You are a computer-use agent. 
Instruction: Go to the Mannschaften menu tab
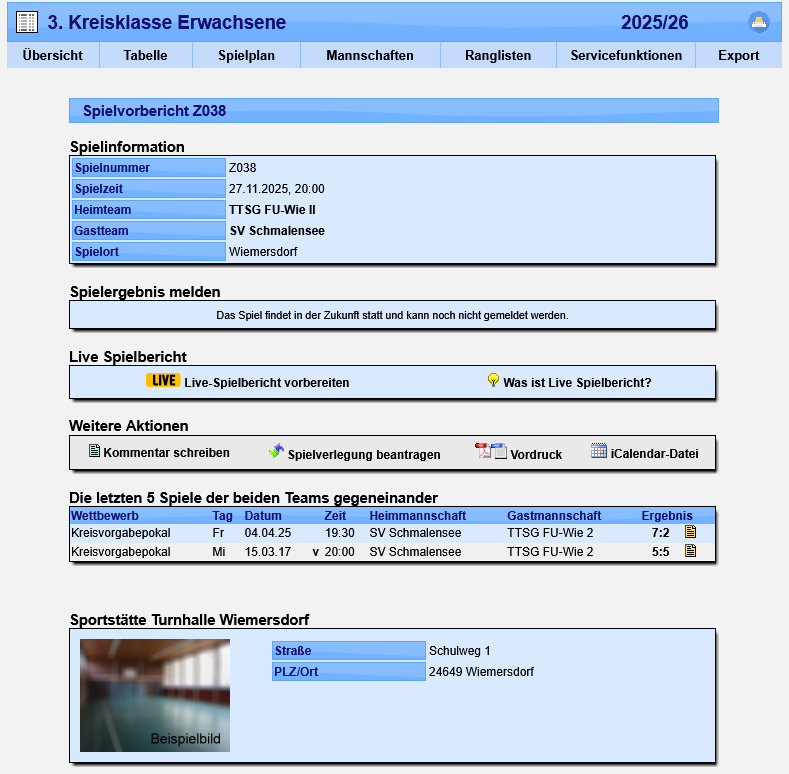[x=369, y=56]
